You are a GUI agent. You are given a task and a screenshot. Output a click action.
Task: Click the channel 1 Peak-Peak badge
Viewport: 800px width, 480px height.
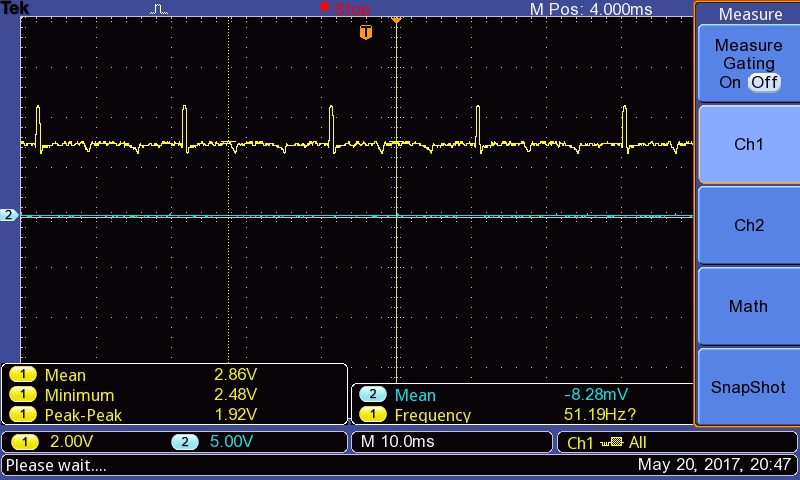[23, 415]
